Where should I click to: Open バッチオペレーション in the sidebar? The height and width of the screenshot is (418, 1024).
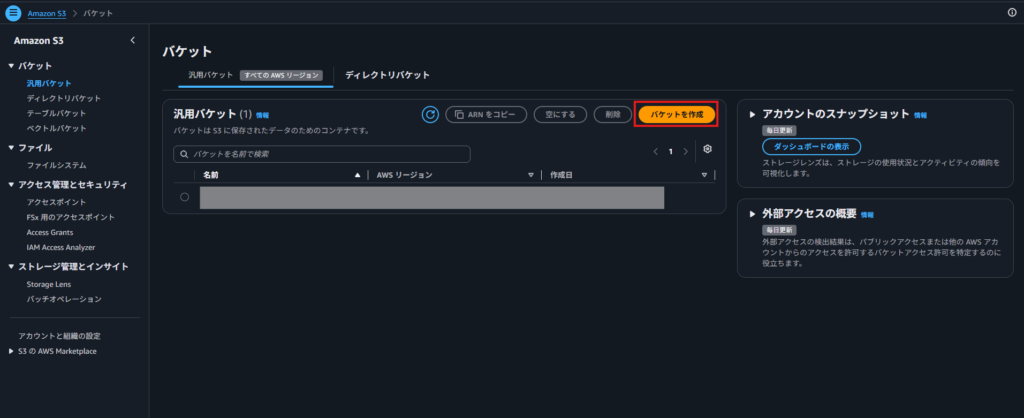click(x=64, y=299)
